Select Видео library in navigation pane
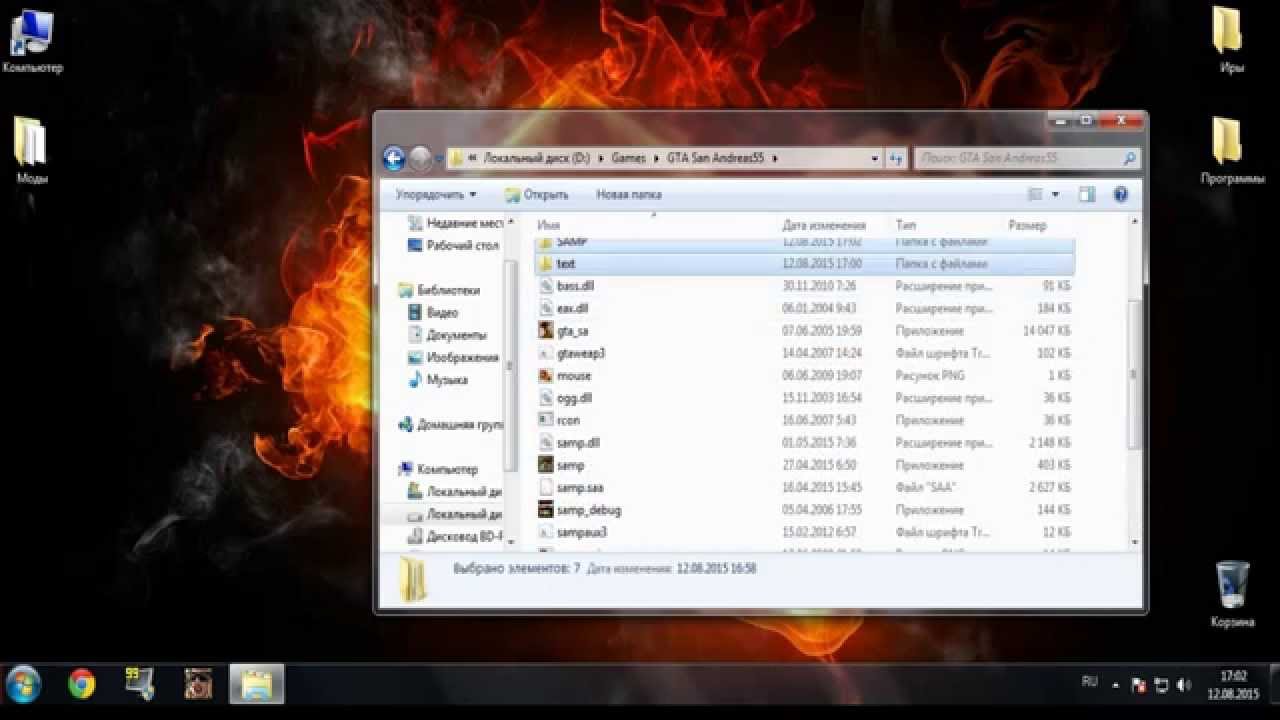 [434, 312]
